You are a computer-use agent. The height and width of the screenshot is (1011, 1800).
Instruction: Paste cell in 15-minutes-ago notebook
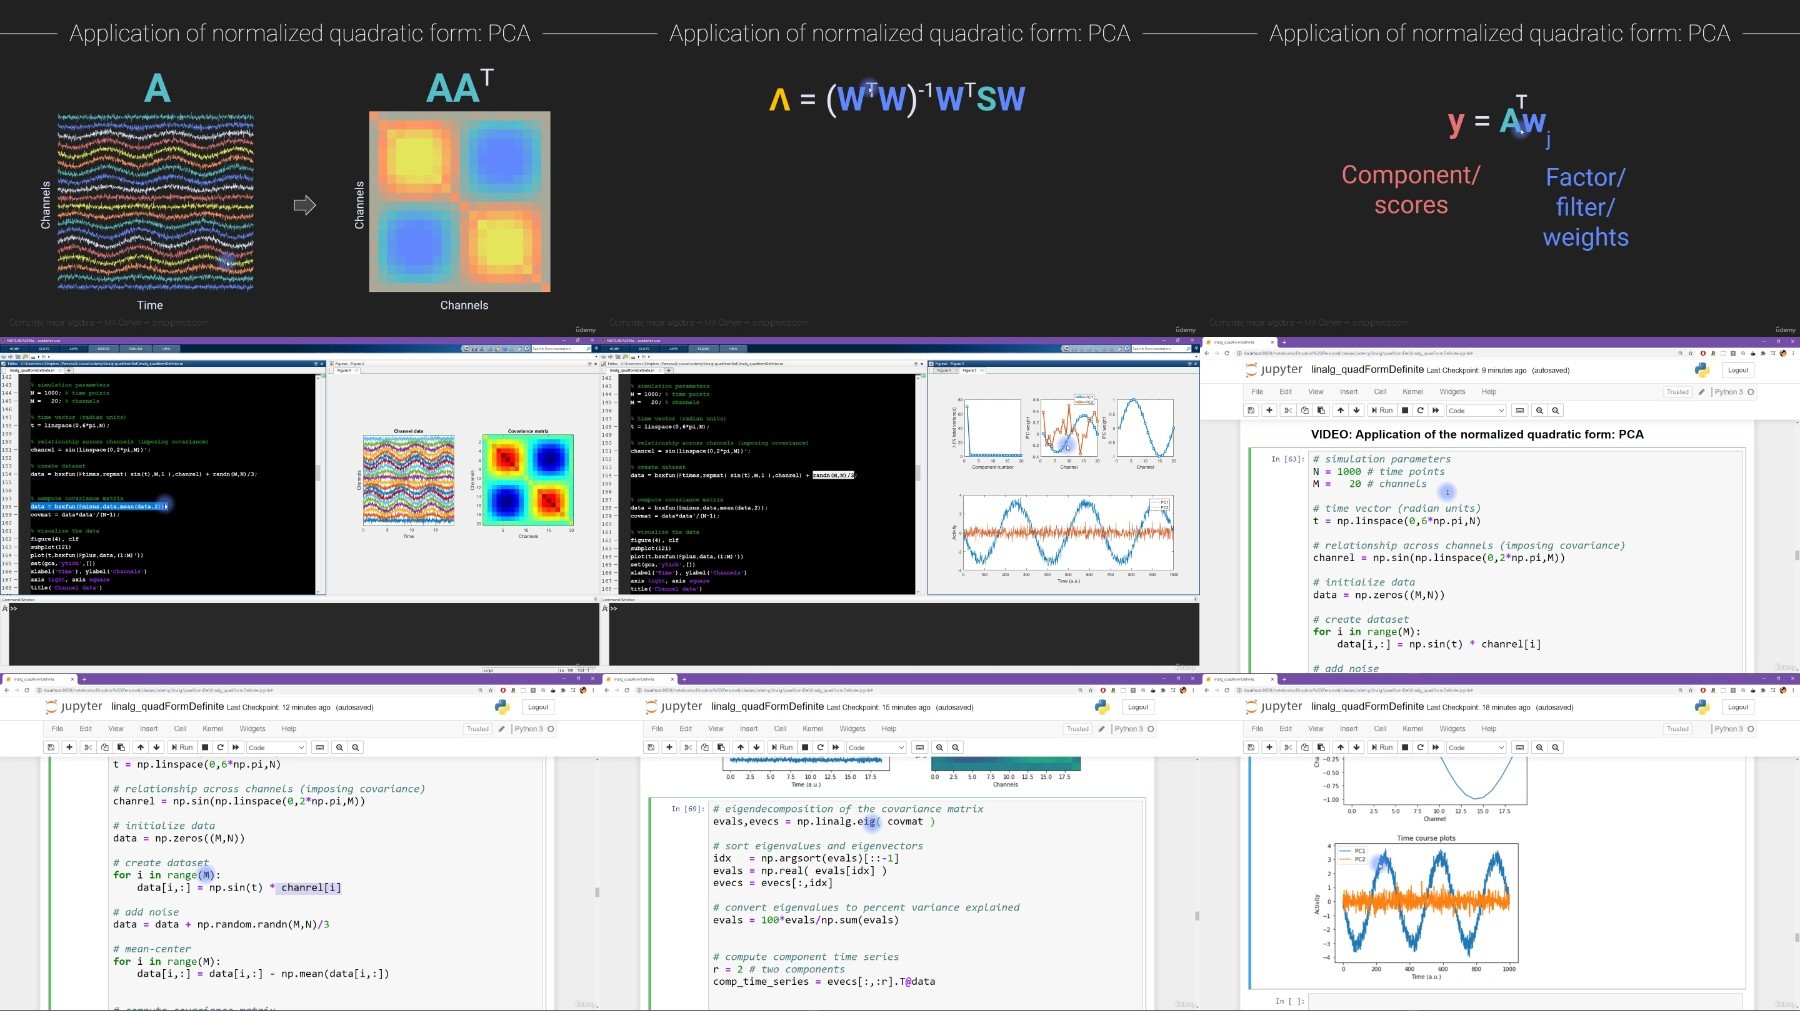(721, 747)
